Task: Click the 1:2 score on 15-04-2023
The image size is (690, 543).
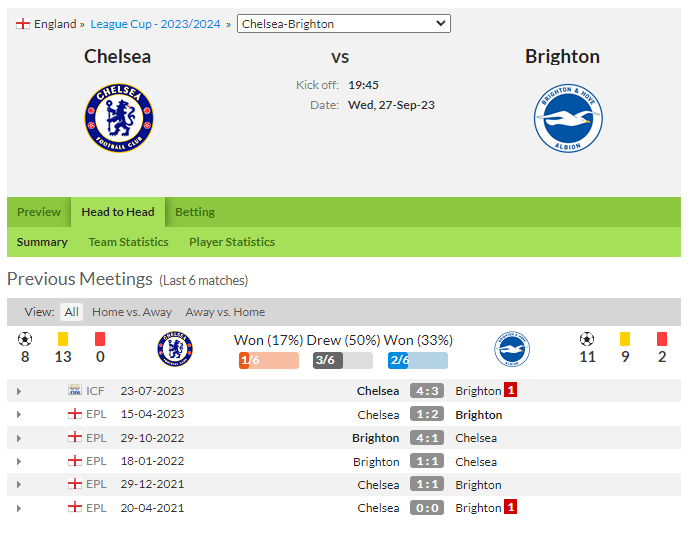Action: [x=427, y=414]
